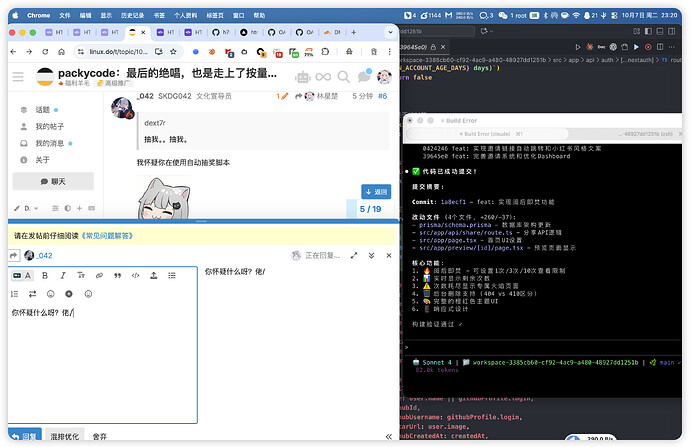Minimize the reply composer panel
Screen dimensions: 690x447
point(371,255)
